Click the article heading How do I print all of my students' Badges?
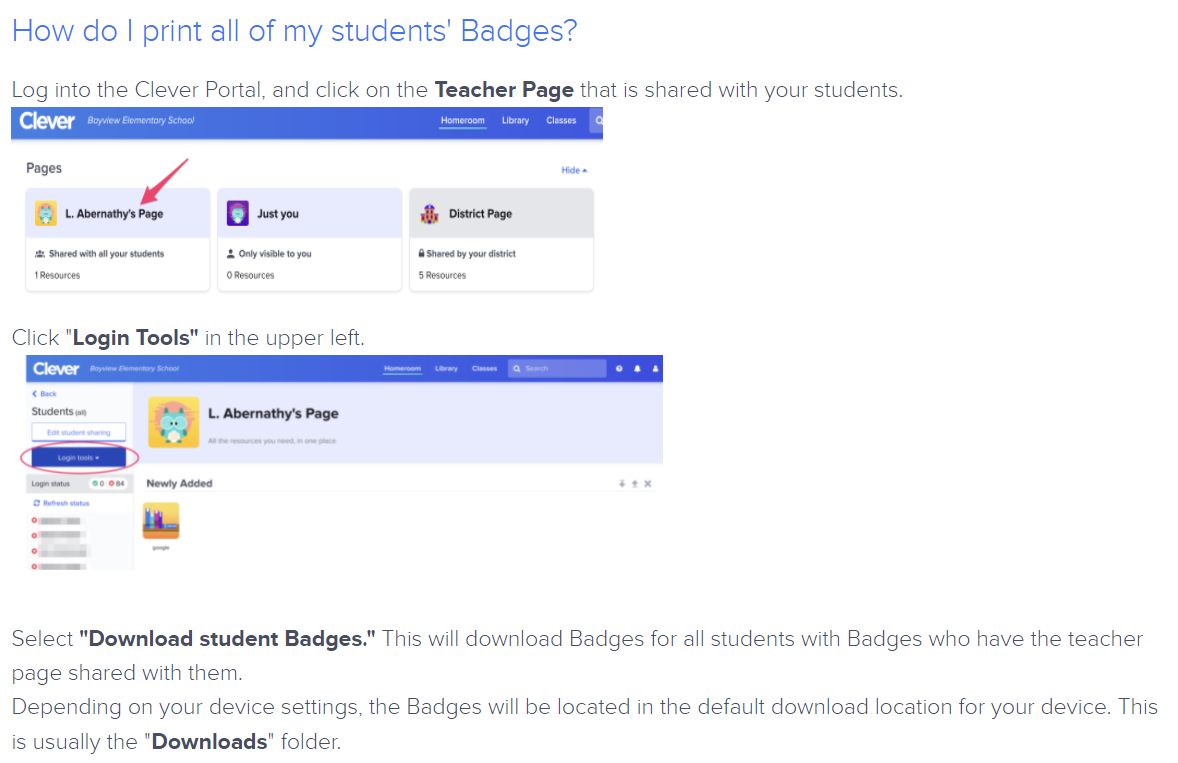This screenshot has height=763, width=1178. pyautogui.click(x=294, y=31)
